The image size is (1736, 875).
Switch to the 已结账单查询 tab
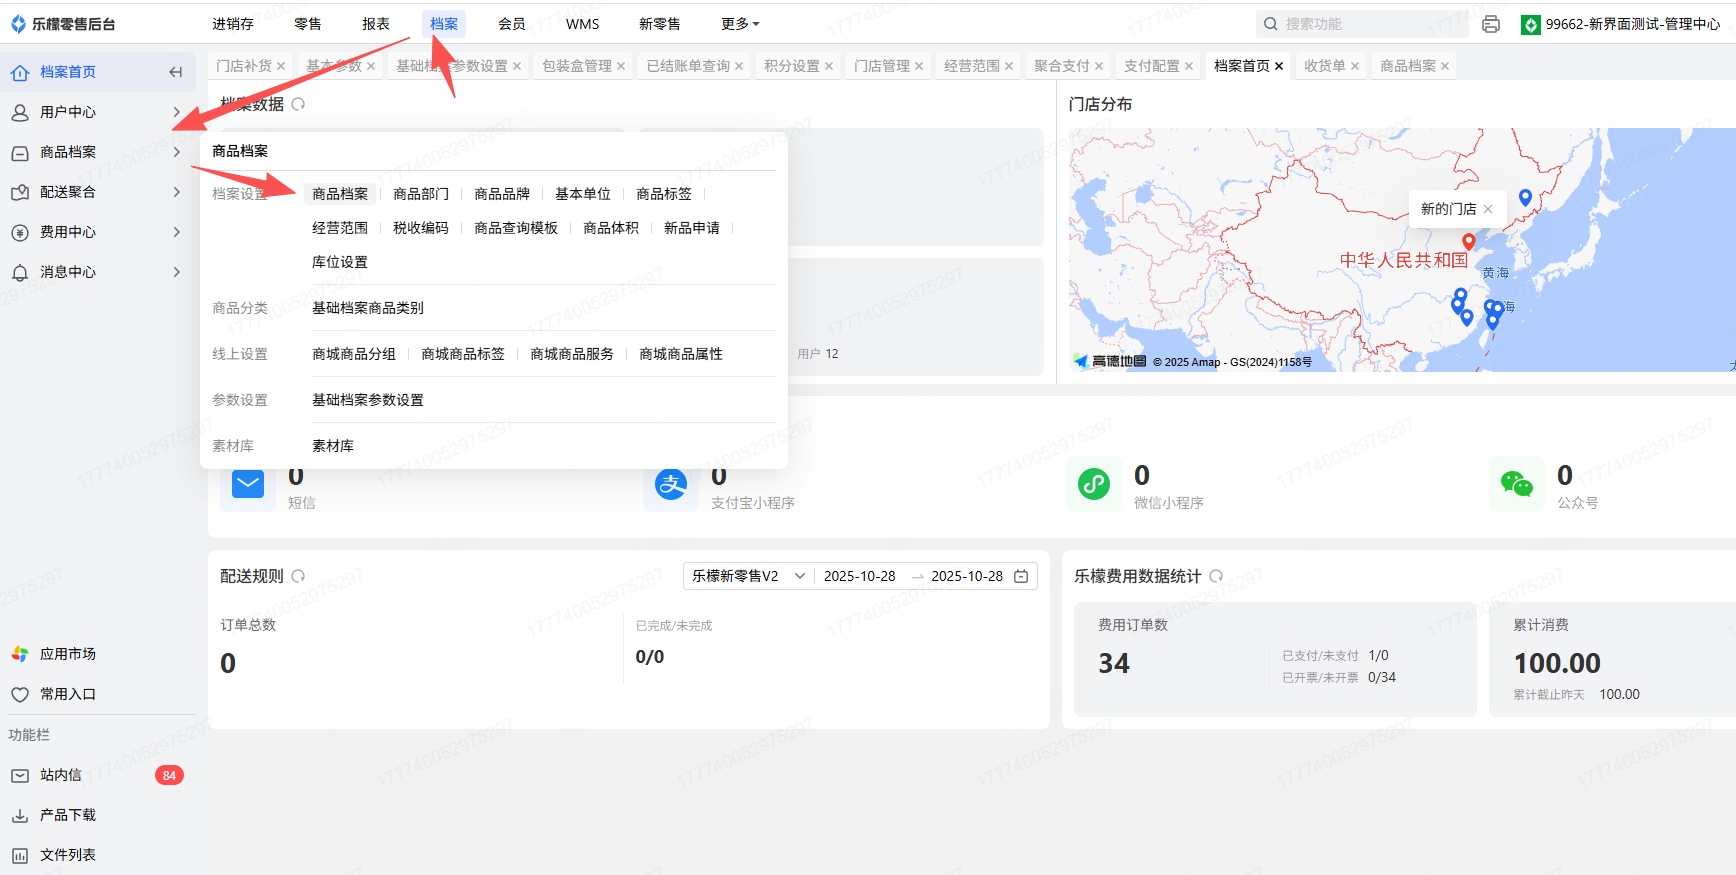(688, 66)
